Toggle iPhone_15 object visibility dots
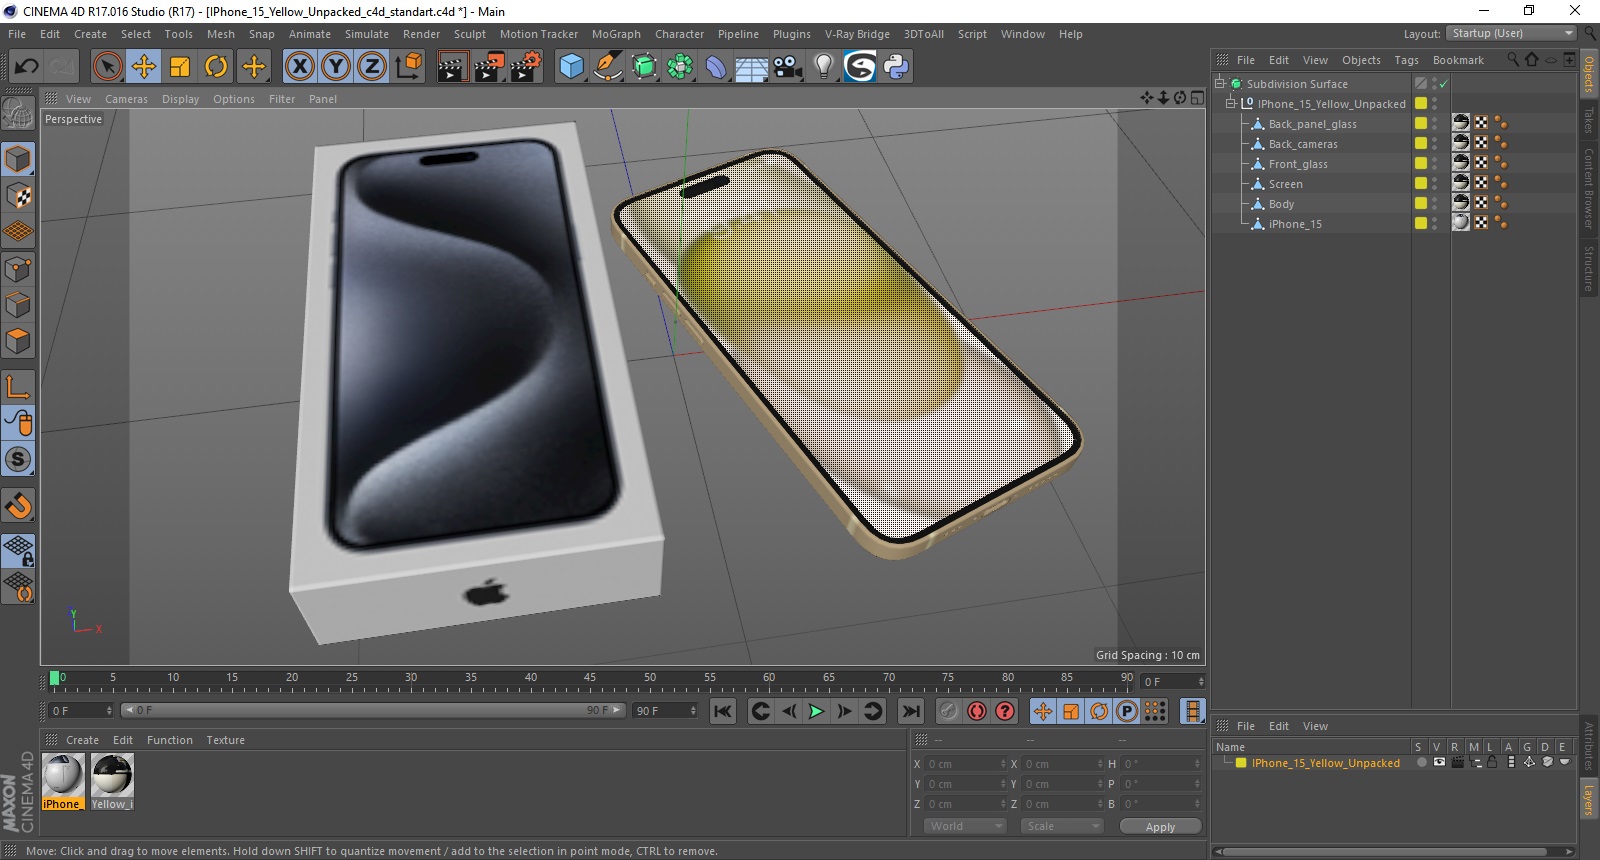Image resolution: width=1600 pixels, height=860 pixels. click(1434, 224)
